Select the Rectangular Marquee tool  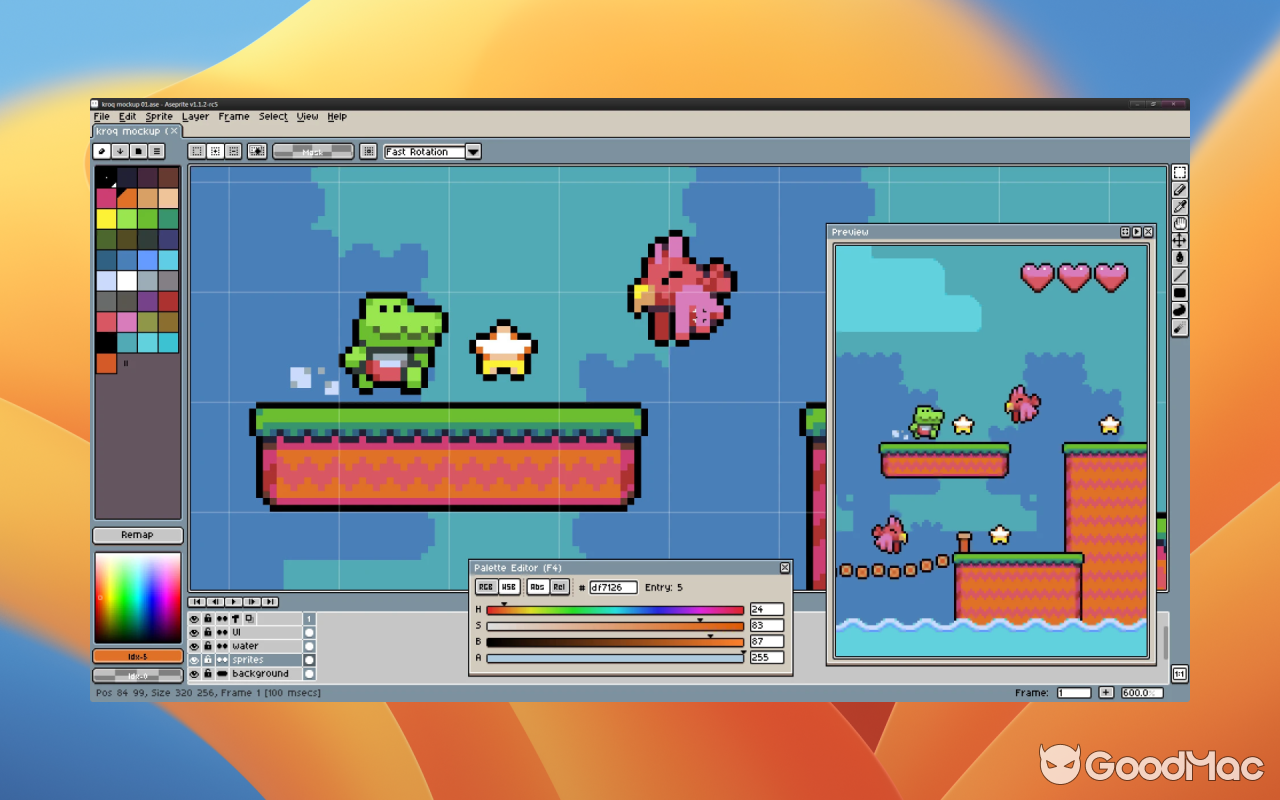(1179, 173)
